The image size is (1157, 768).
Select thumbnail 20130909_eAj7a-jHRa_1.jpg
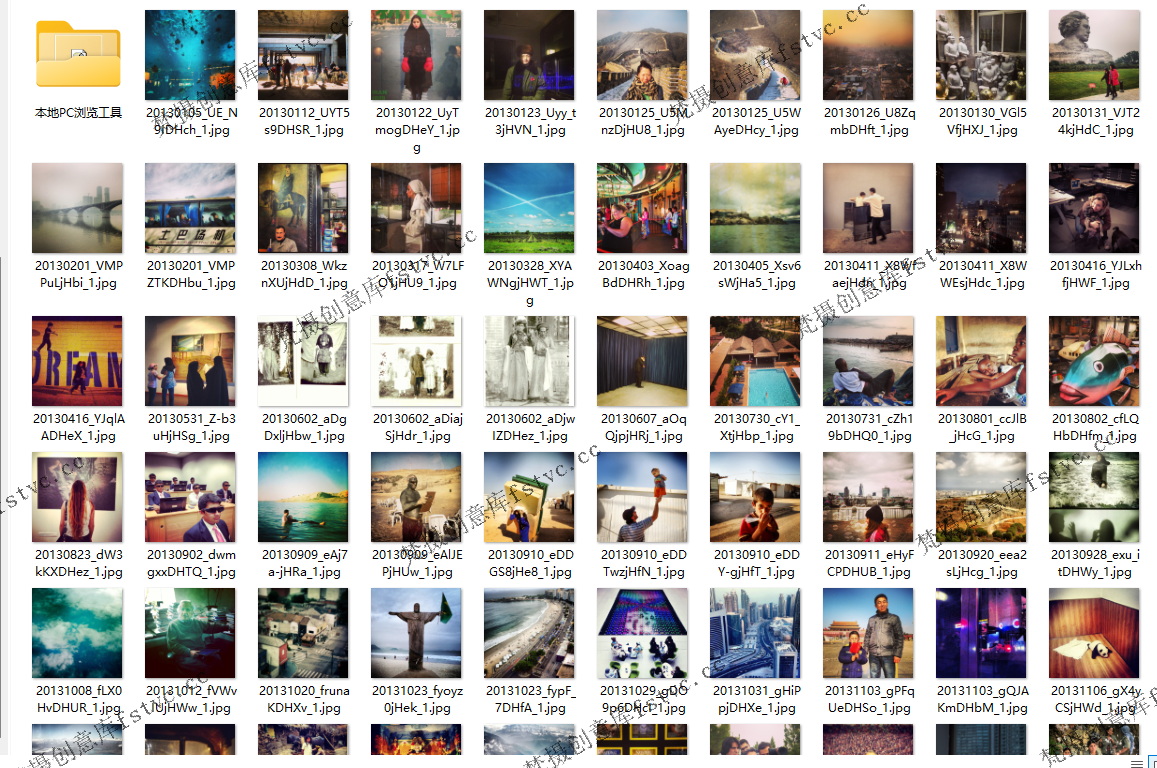(x=303, y=497)
